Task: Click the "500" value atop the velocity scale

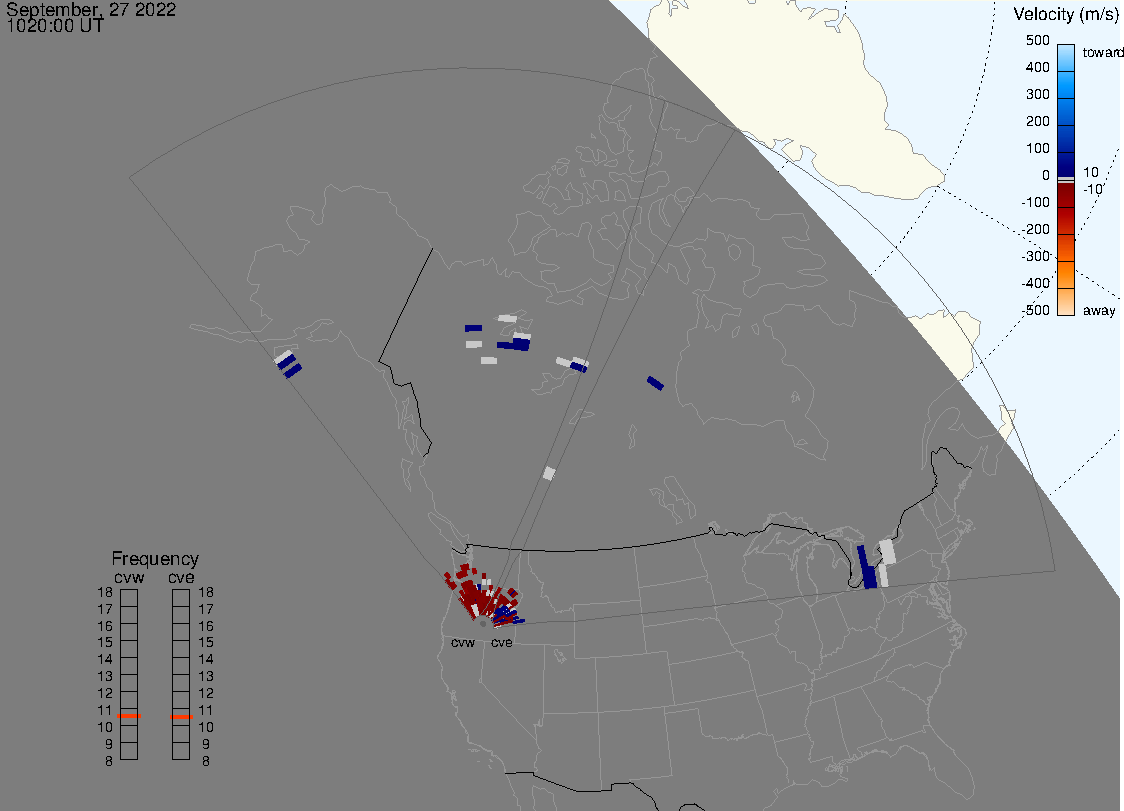Action: pyautogui.click(x=1037, y=40)
